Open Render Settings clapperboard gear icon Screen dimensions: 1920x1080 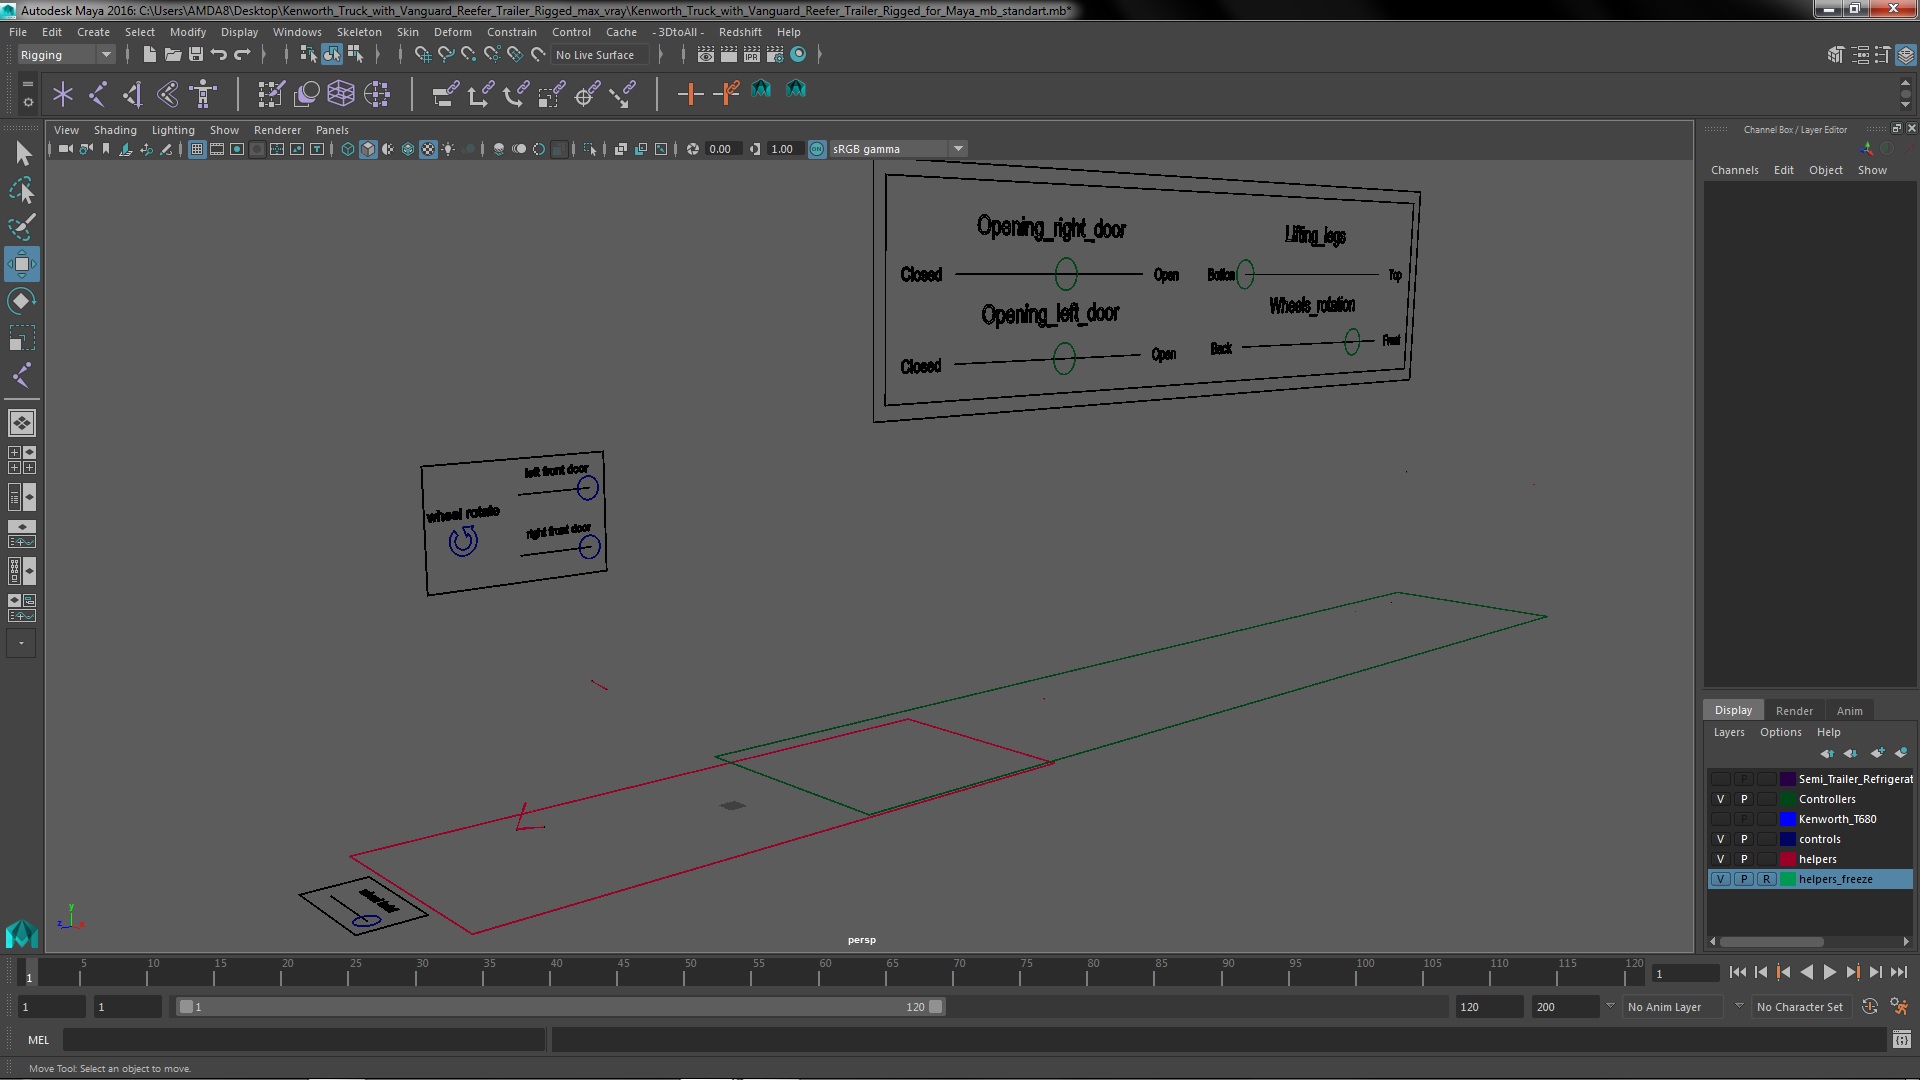pos(774,55)
